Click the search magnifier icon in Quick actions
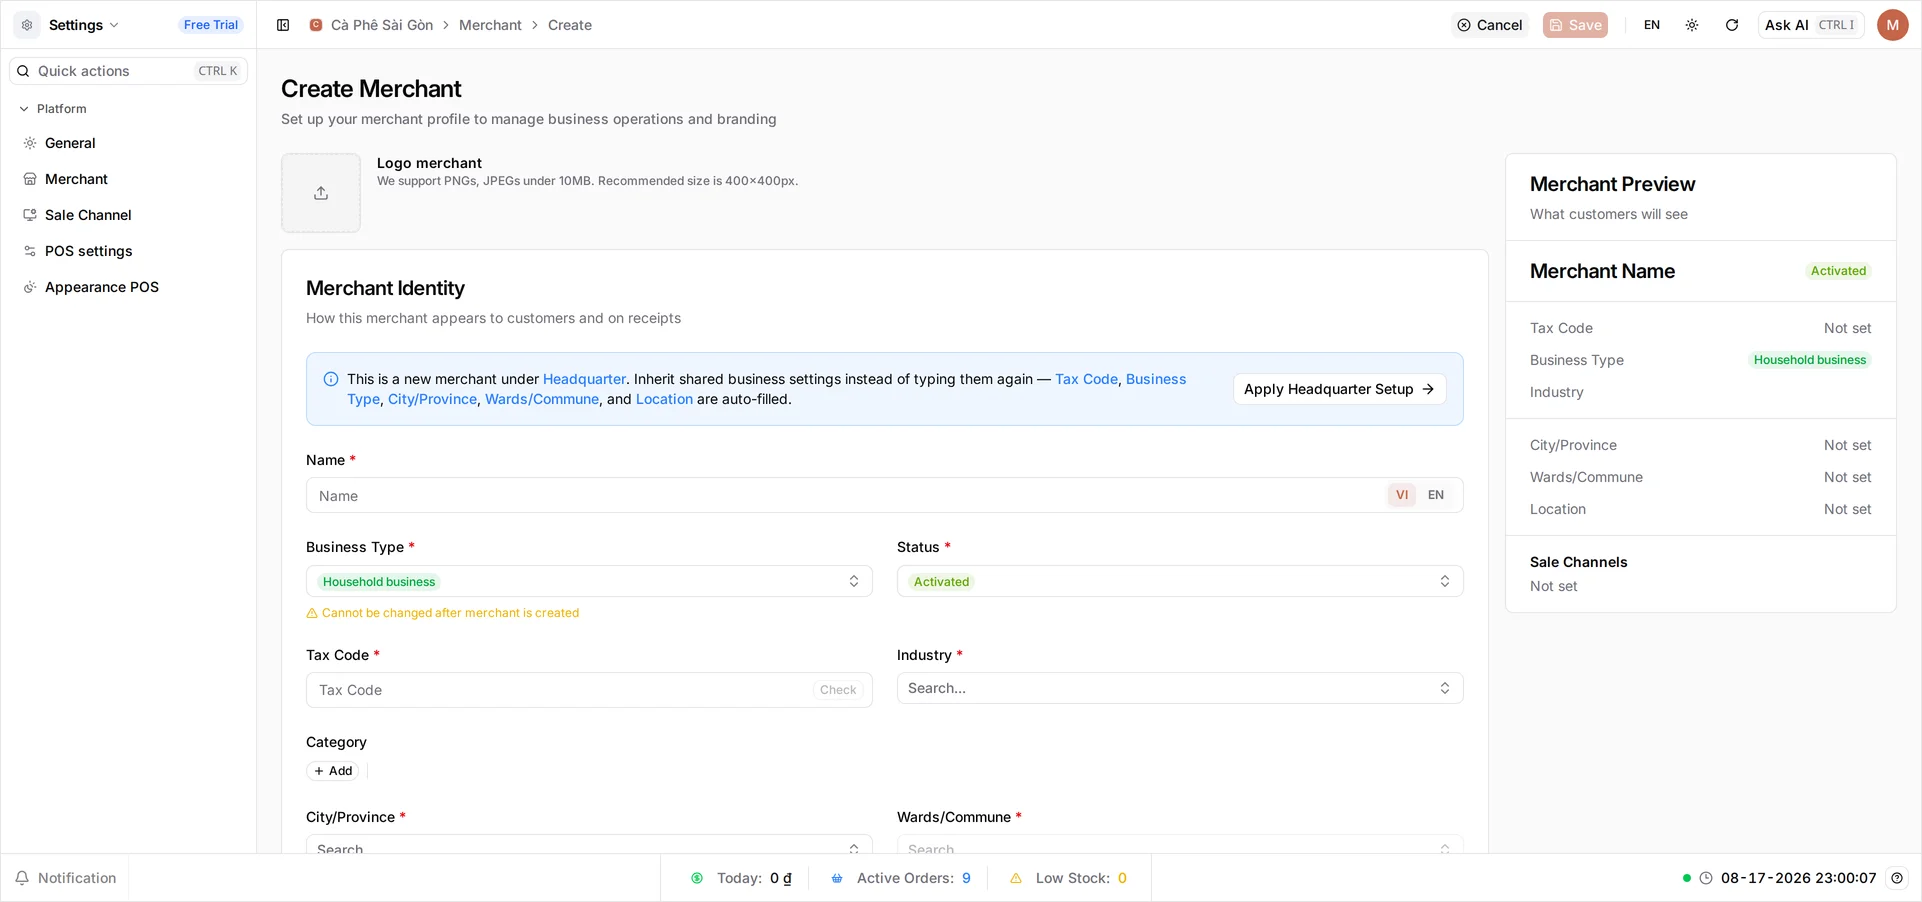Viewport: 1922px width, 902px height. click(x=23, y=71)
